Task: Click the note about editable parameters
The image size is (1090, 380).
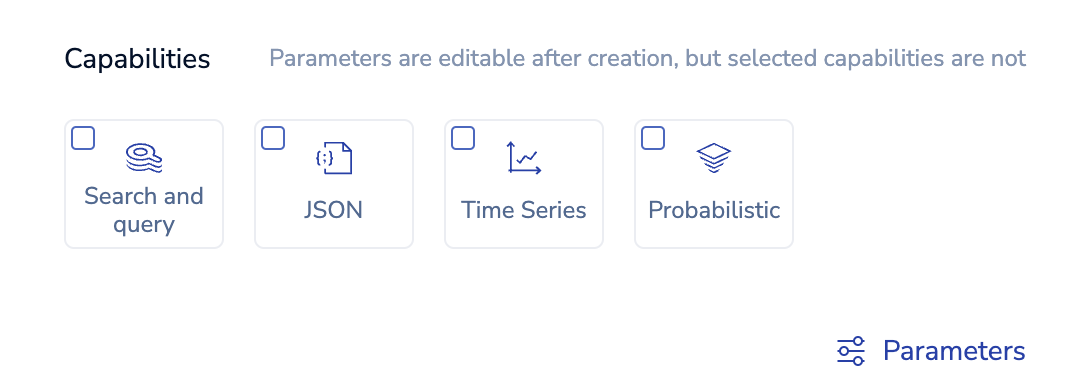Action: [x=647, y=58]
